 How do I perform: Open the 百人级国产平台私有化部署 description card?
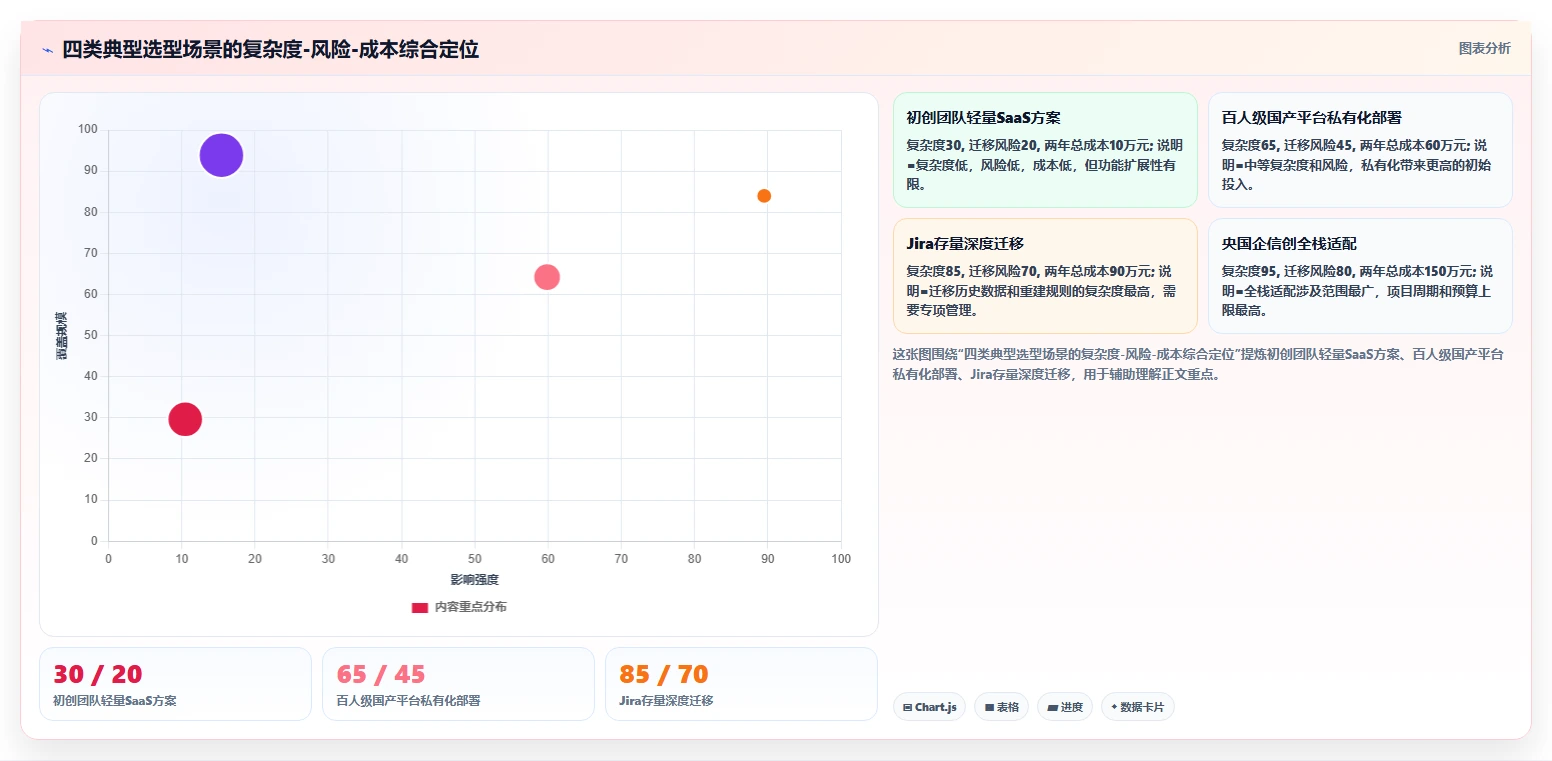1360,150
